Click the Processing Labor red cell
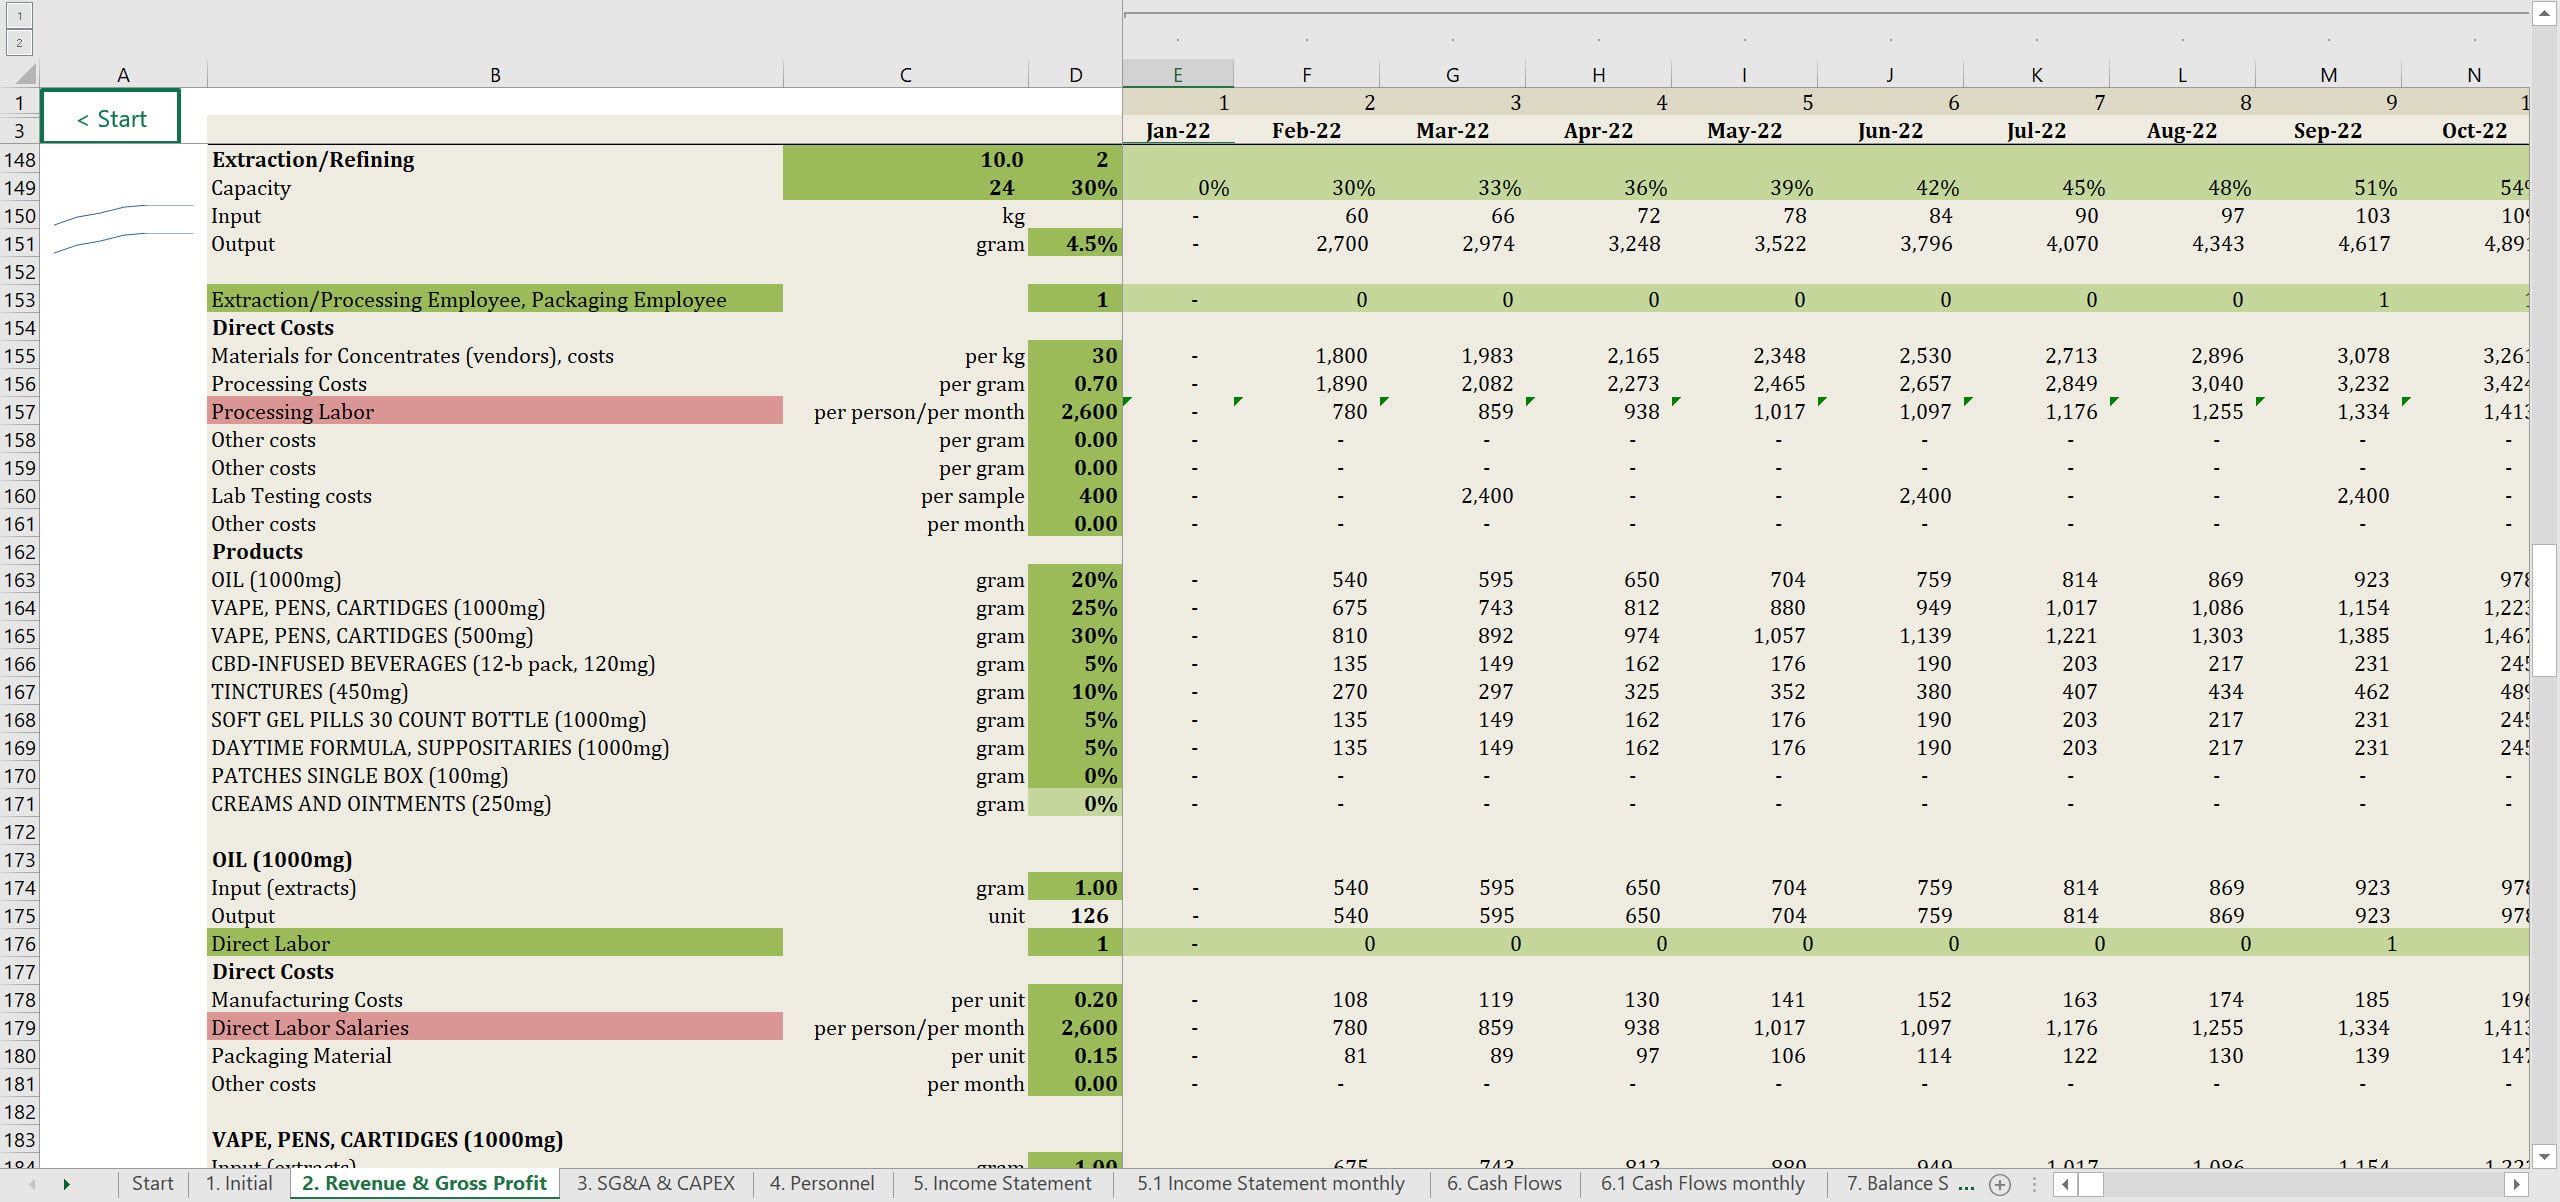Screen dimensions: 2560x1202 pyautogui.click(x=494, y=411)
